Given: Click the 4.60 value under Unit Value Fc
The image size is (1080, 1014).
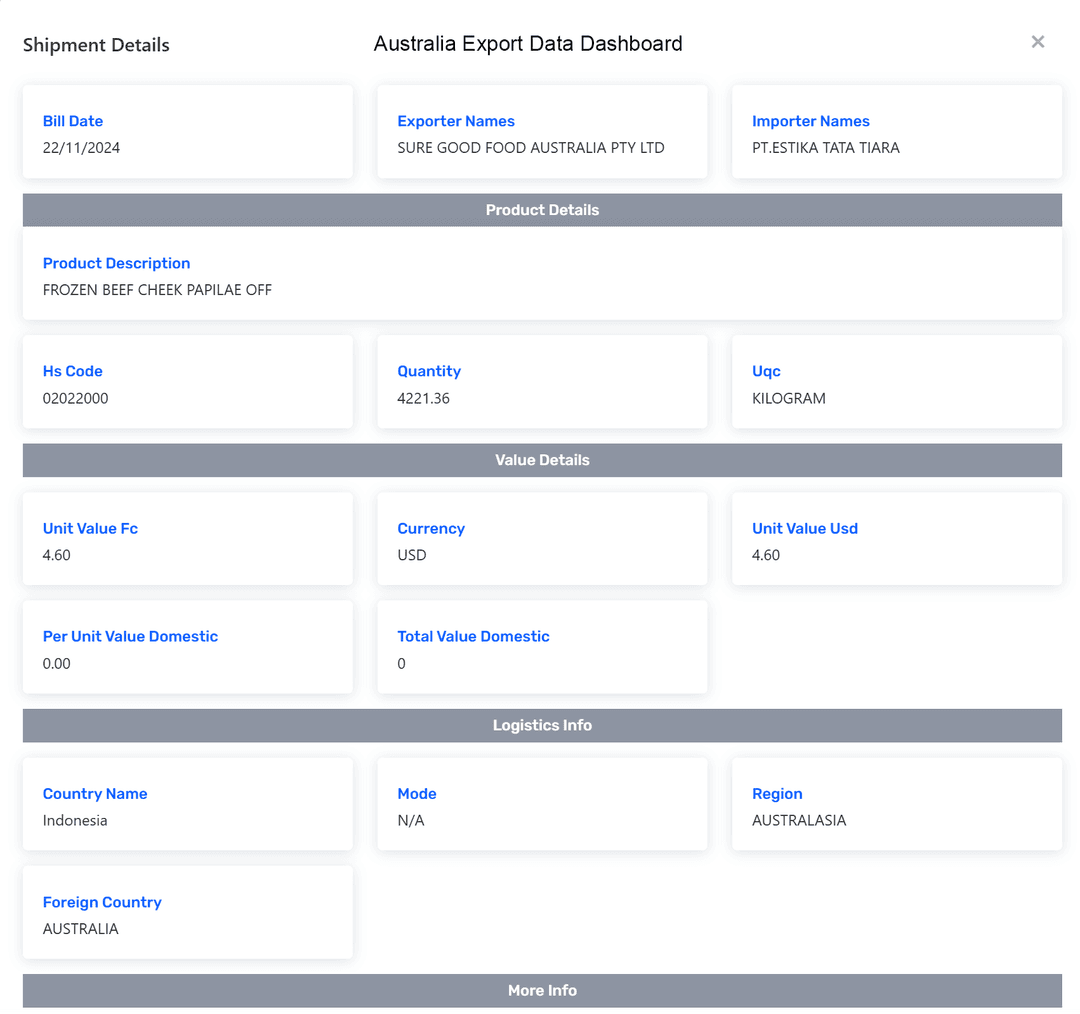Looking at the screenshot, I should coord(56,555).
